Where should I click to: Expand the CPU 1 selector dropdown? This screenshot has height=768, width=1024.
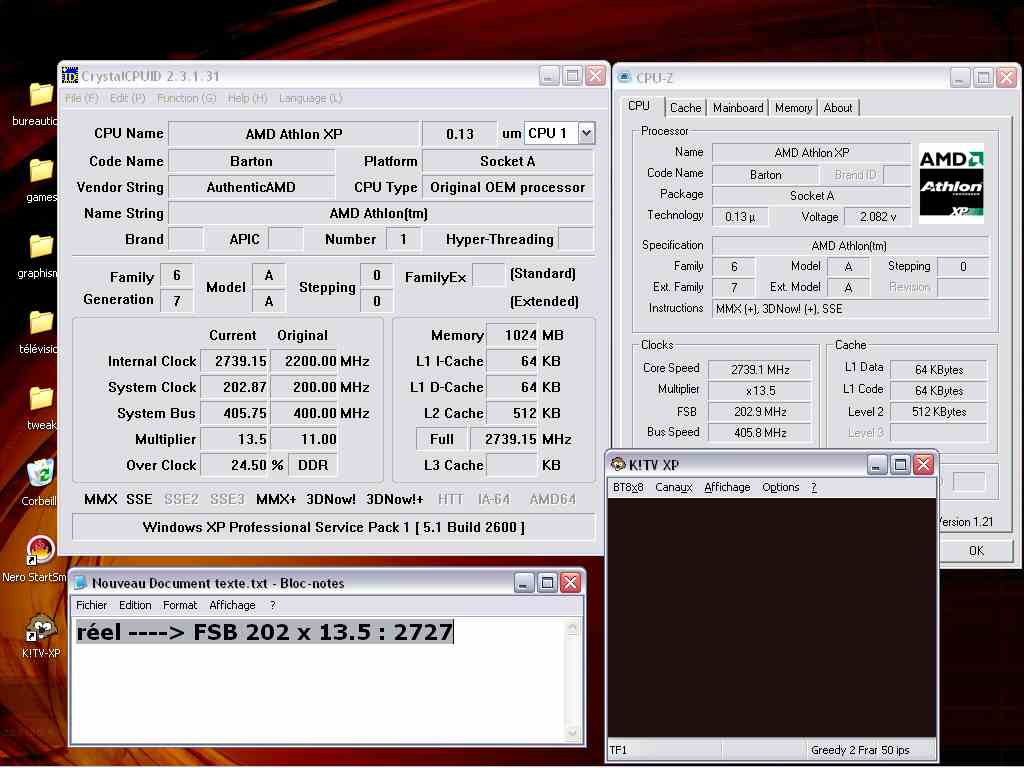pos(586,133)
